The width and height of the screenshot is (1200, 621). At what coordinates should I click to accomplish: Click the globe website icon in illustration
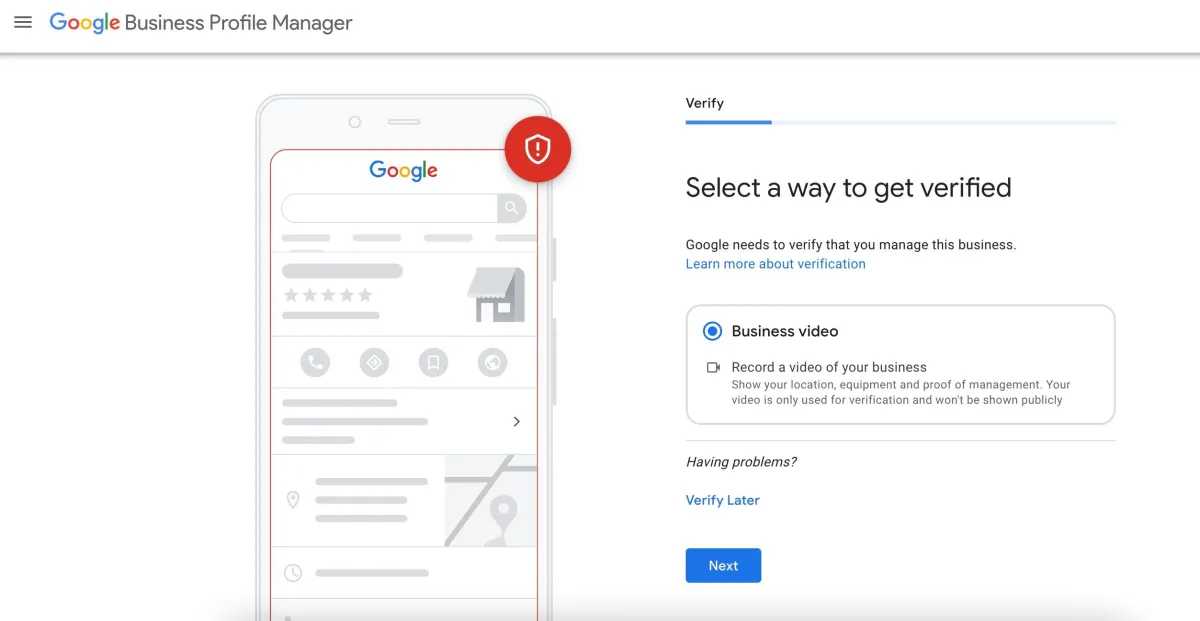[492, 362]
